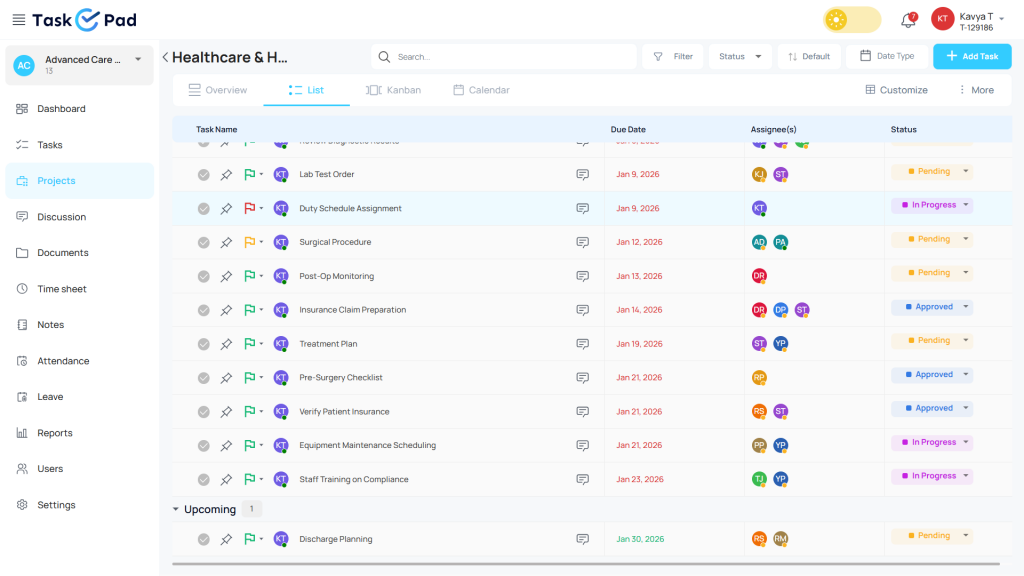Tick the Pre-Surgery Checklist completion circle
The image size is (1024, 576).
point(203,378)
